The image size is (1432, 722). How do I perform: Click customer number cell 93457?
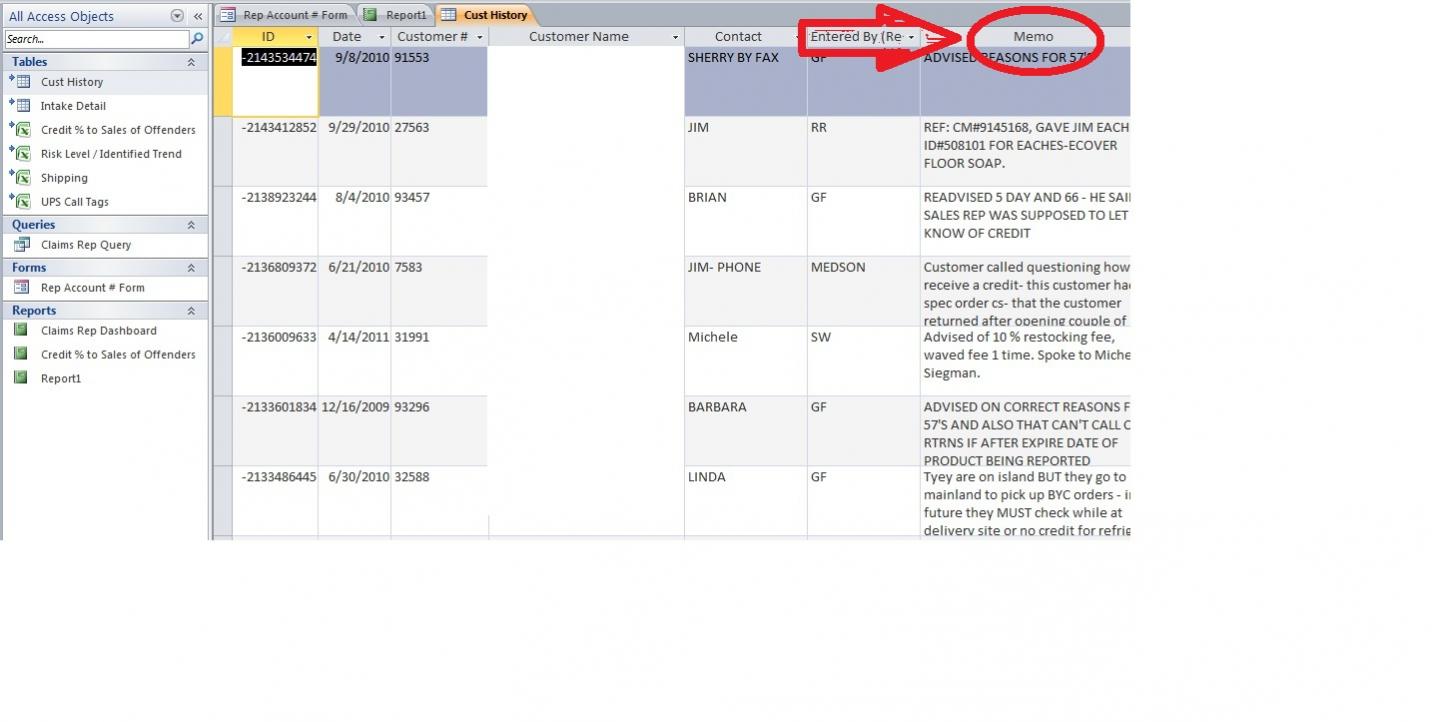tap(440, 221)
